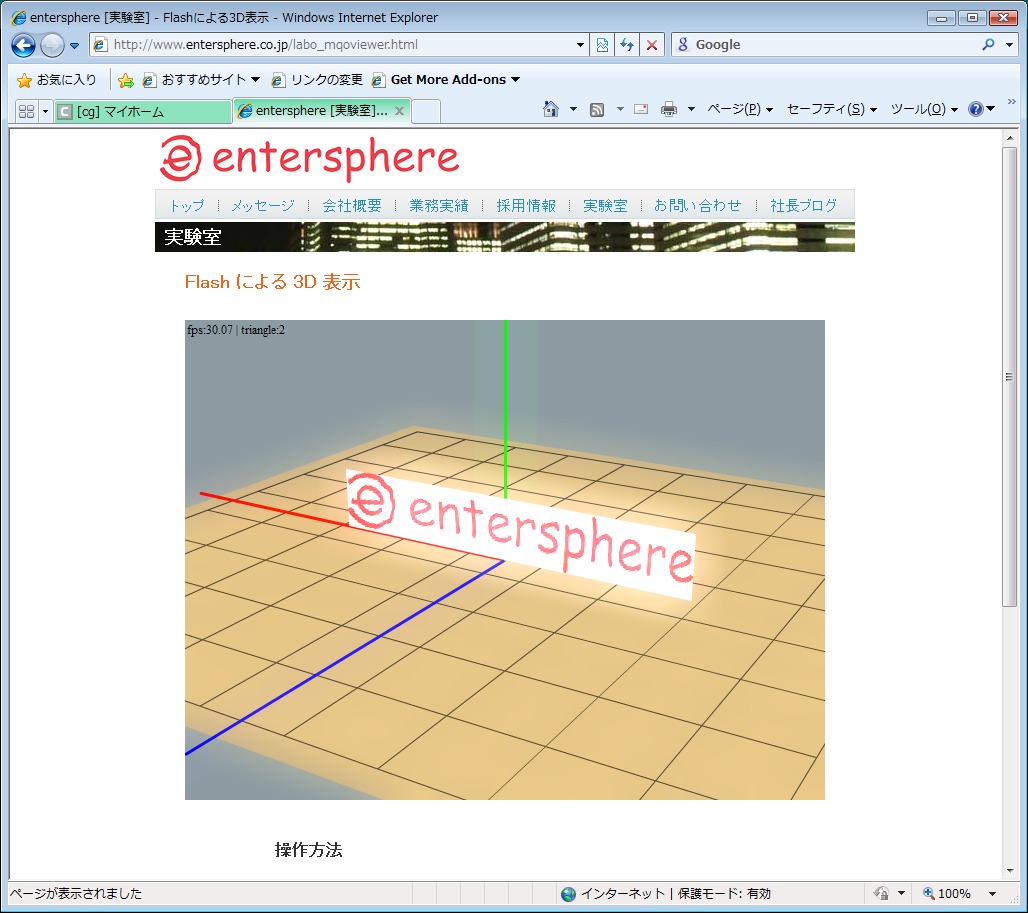1028x913 pixels.
Task: Open the tab list dropdown arrow
Action: pos(45,111)
